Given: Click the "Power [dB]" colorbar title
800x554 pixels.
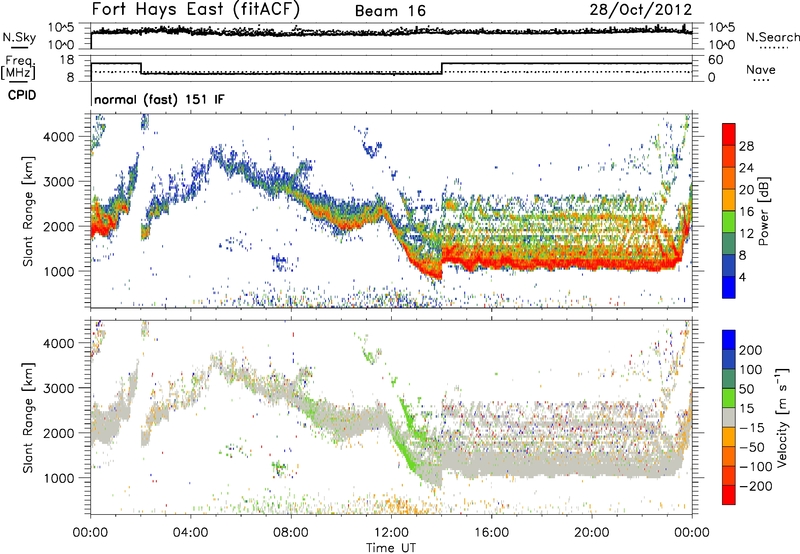Looking at the screenshot, I should pyautogui.click(x=764, y=211).
